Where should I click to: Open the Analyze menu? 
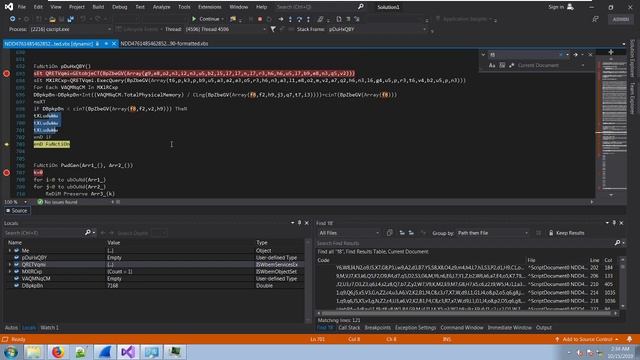click(x=161, y=7)
